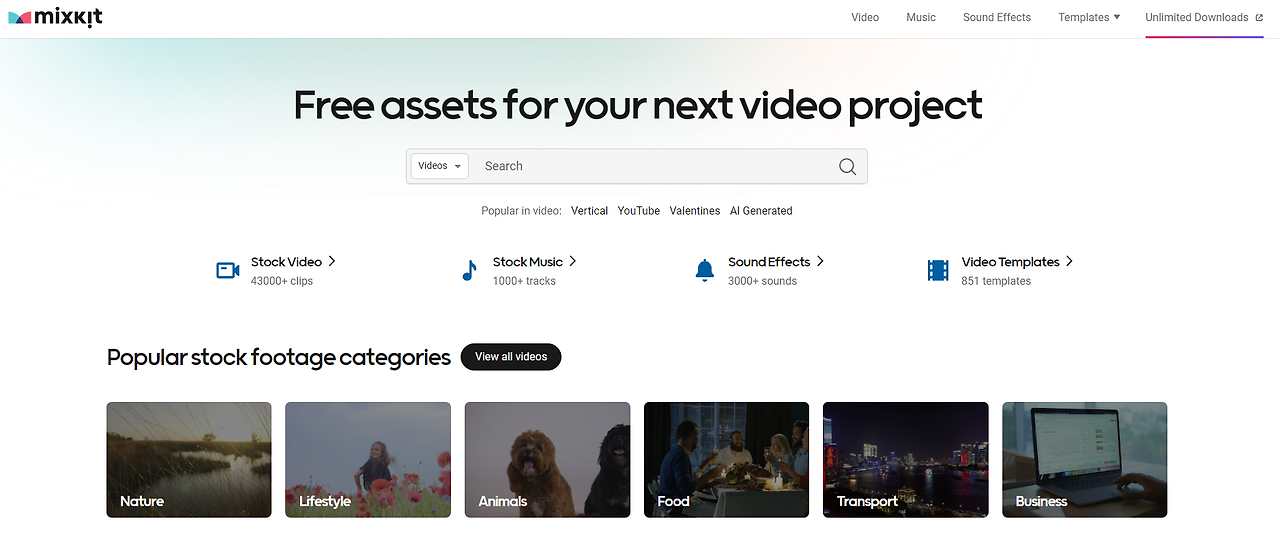Open the Templates nav item
Screen dimensions: 1280x547
coord(1084,17)
